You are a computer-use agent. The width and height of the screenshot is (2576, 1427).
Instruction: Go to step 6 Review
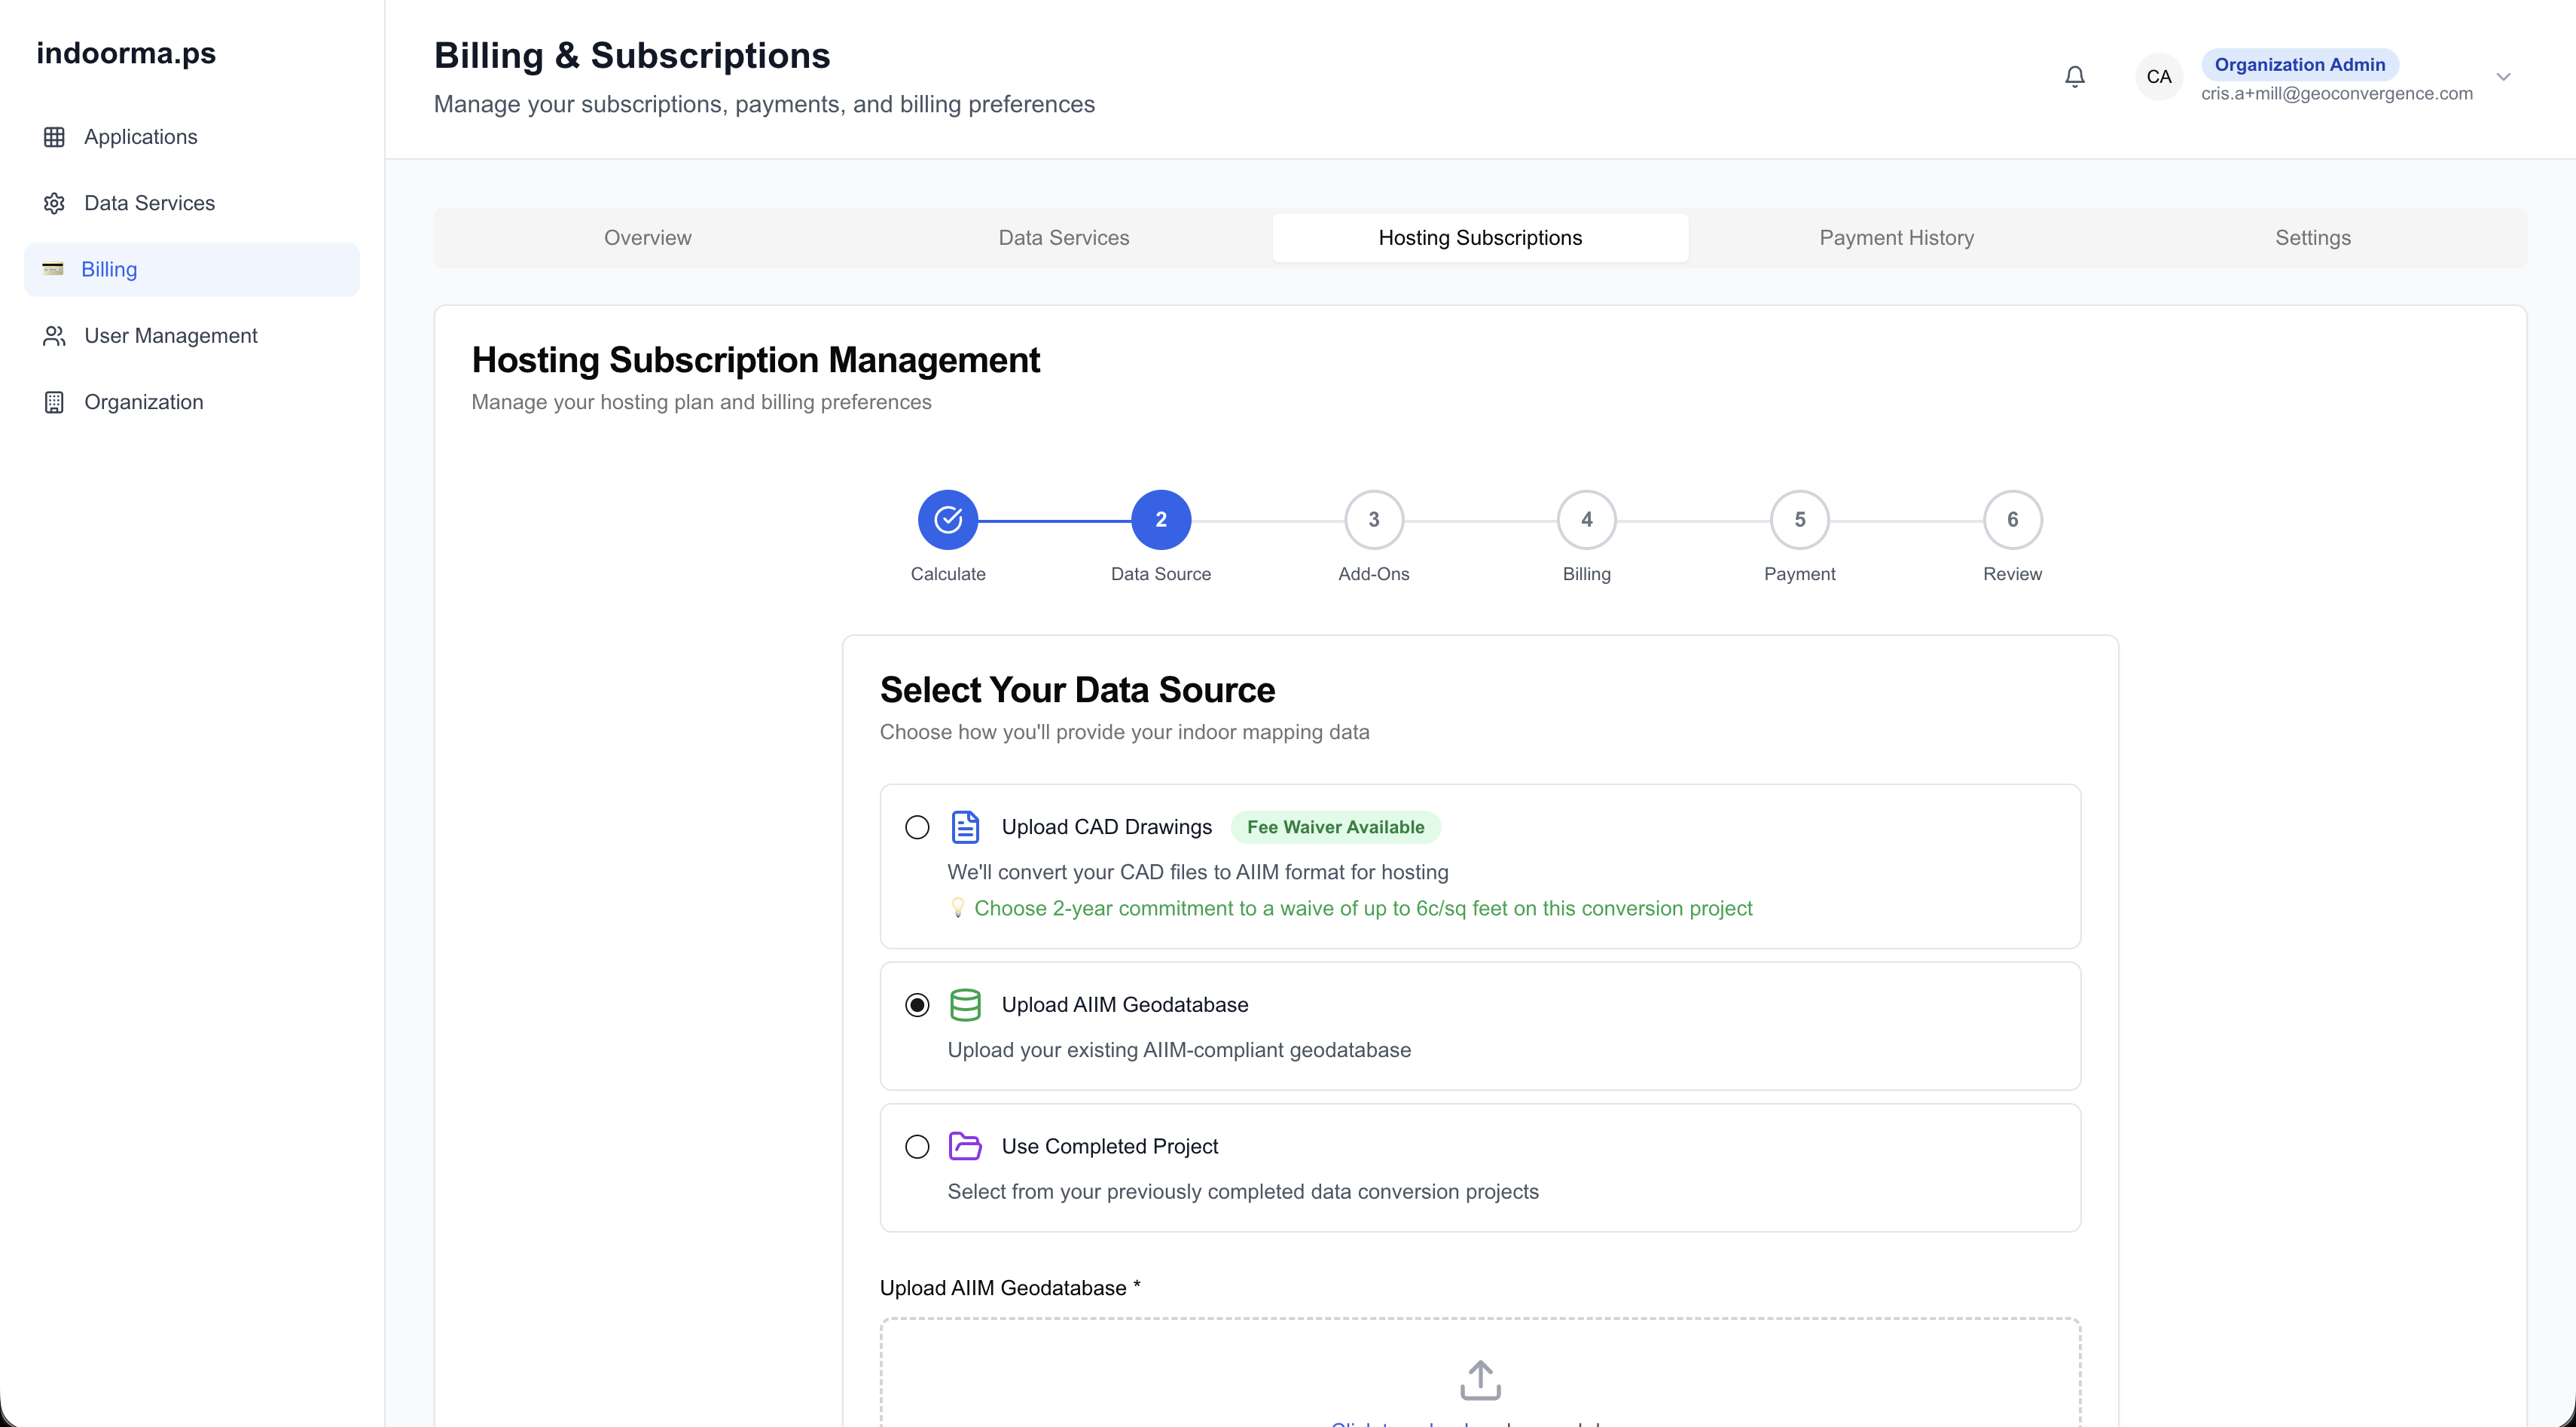(2013, 520)
